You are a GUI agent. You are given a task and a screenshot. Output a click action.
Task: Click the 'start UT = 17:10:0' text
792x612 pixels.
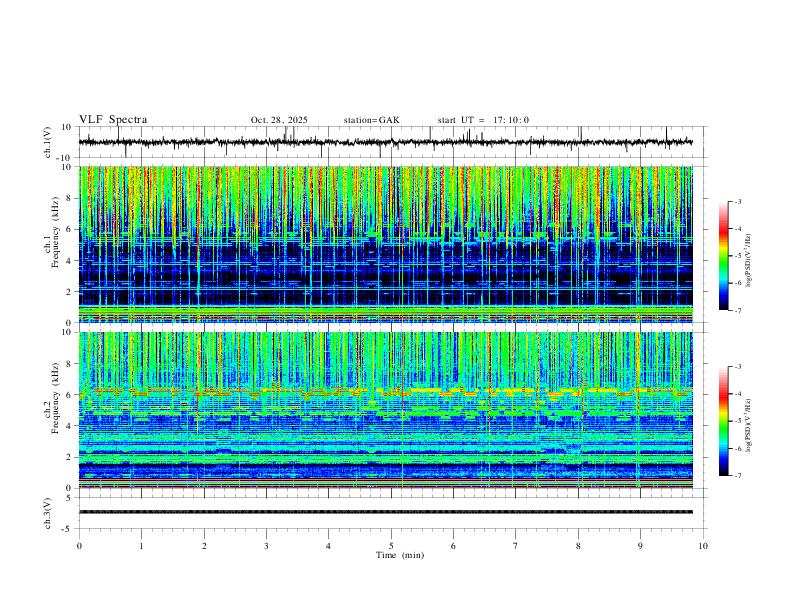pos(483,120)
